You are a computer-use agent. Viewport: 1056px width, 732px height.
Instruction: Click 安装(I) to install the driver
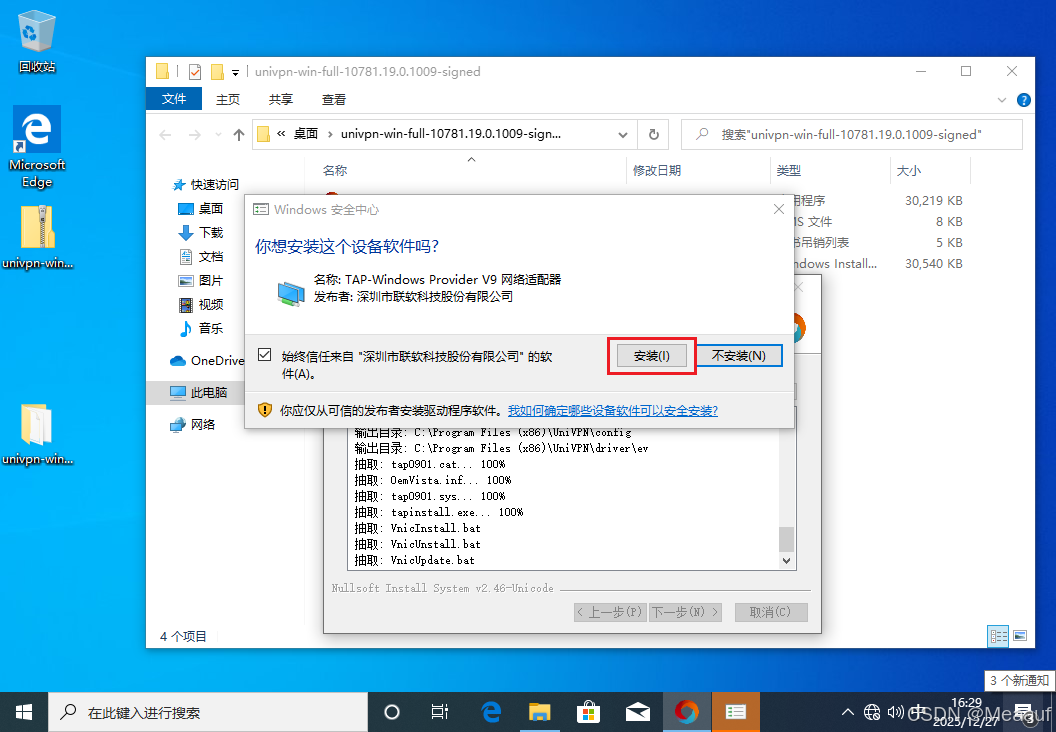(651, 356)
